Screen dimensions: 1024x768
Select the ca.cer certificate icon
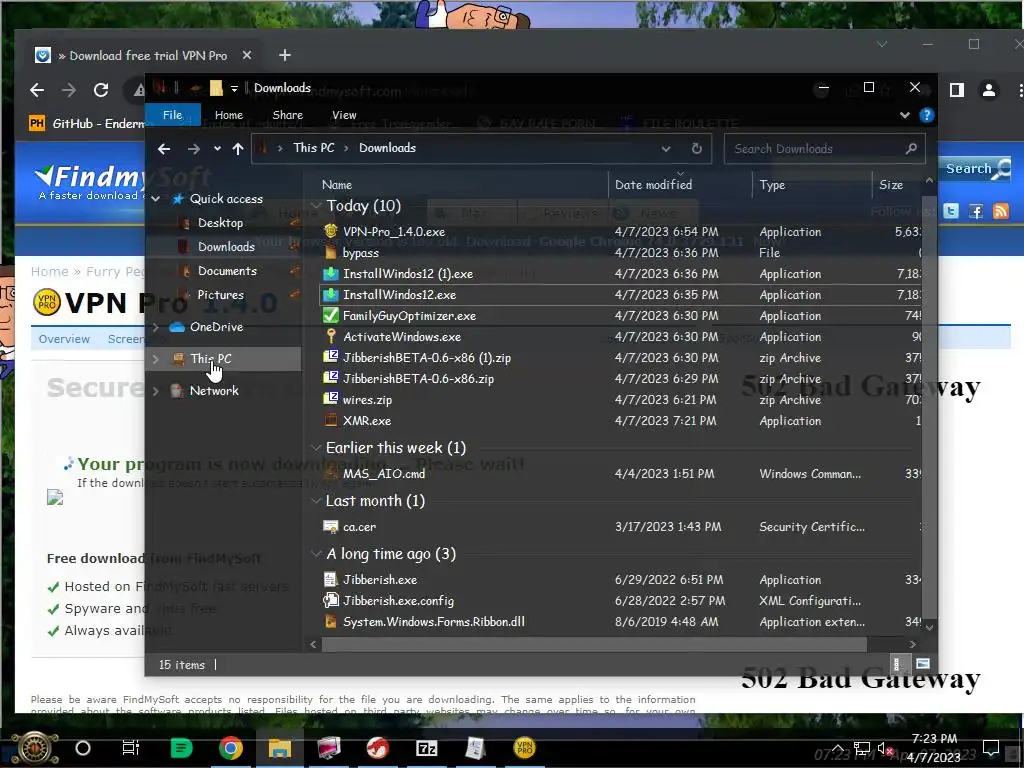(x=331, y=526)
